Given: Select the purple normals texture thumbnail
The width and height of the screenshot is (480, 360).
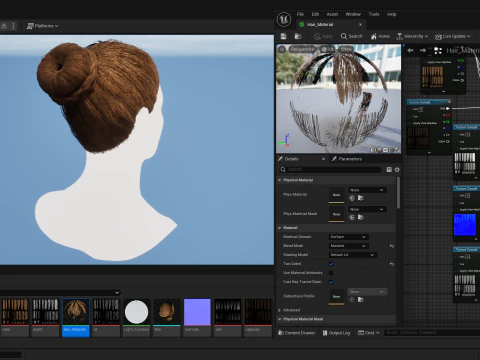Looking at the screenshot, I should 197,317.
